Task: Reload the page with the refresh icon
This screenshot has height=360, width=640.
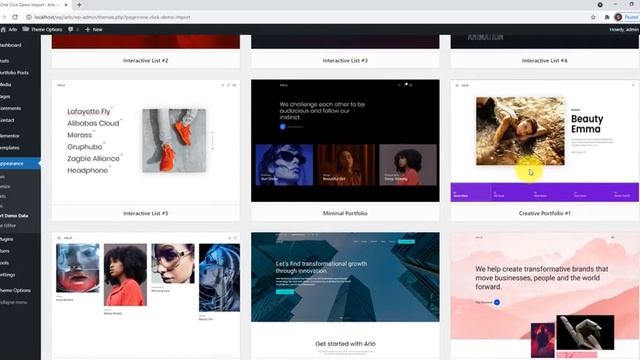Action: tap(15, 17)
